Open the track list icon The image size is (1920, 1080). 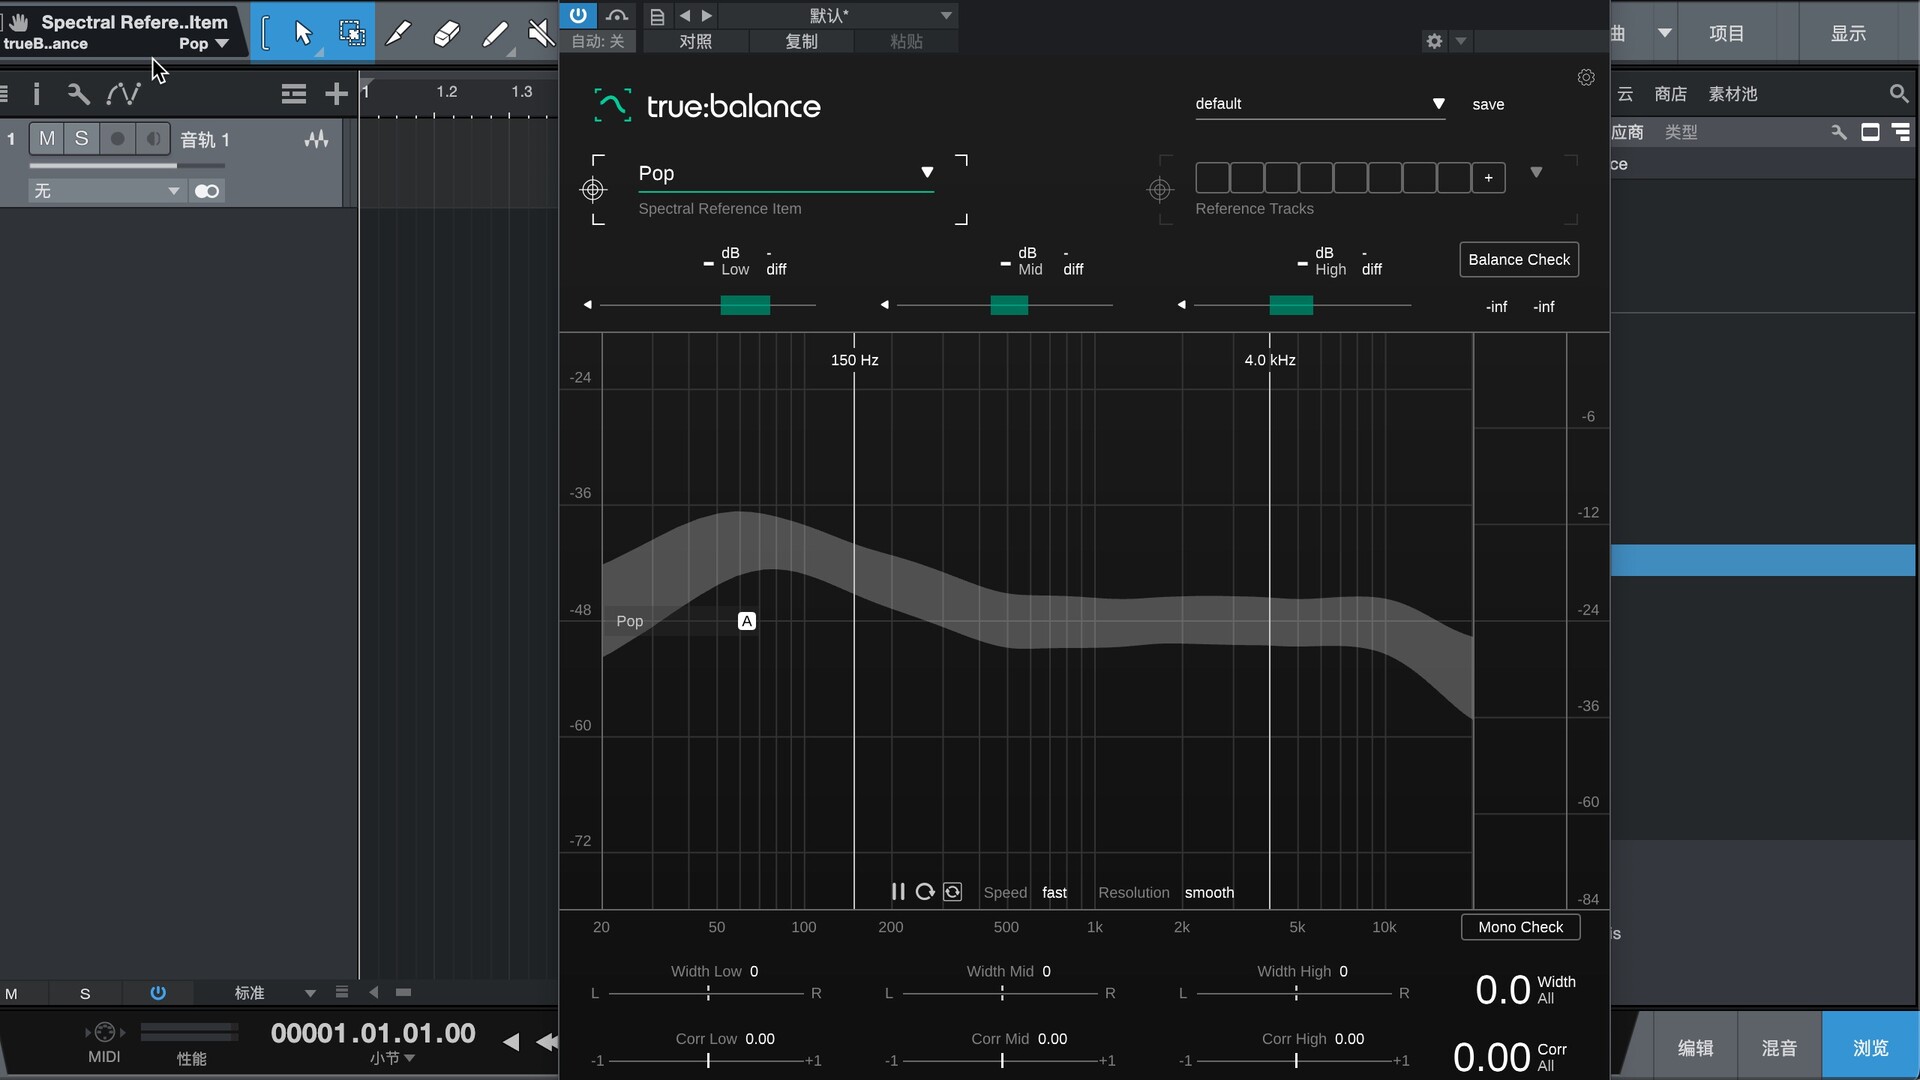(294, 94)
